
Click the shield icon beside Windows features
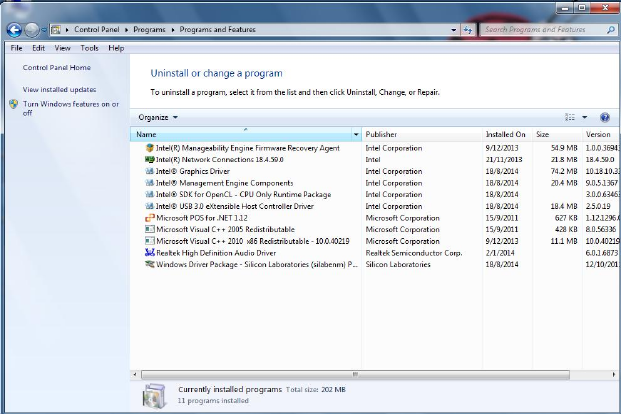(x=13, y=104)
